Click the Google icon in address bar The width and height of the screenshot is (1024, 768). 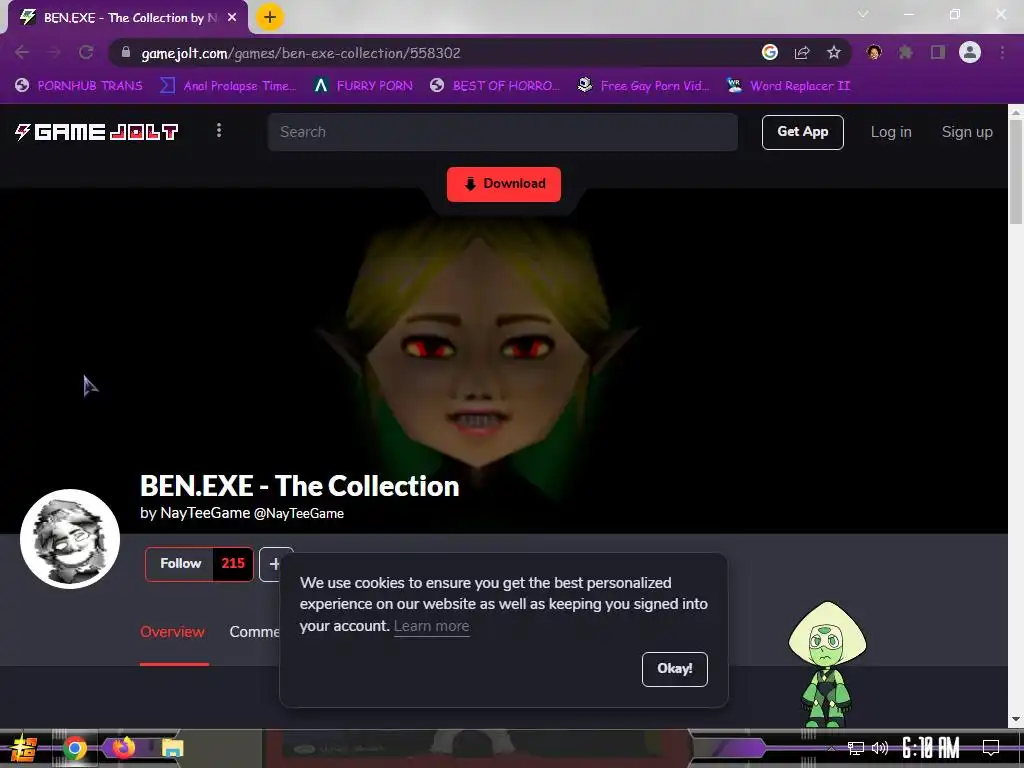point(770,52)
